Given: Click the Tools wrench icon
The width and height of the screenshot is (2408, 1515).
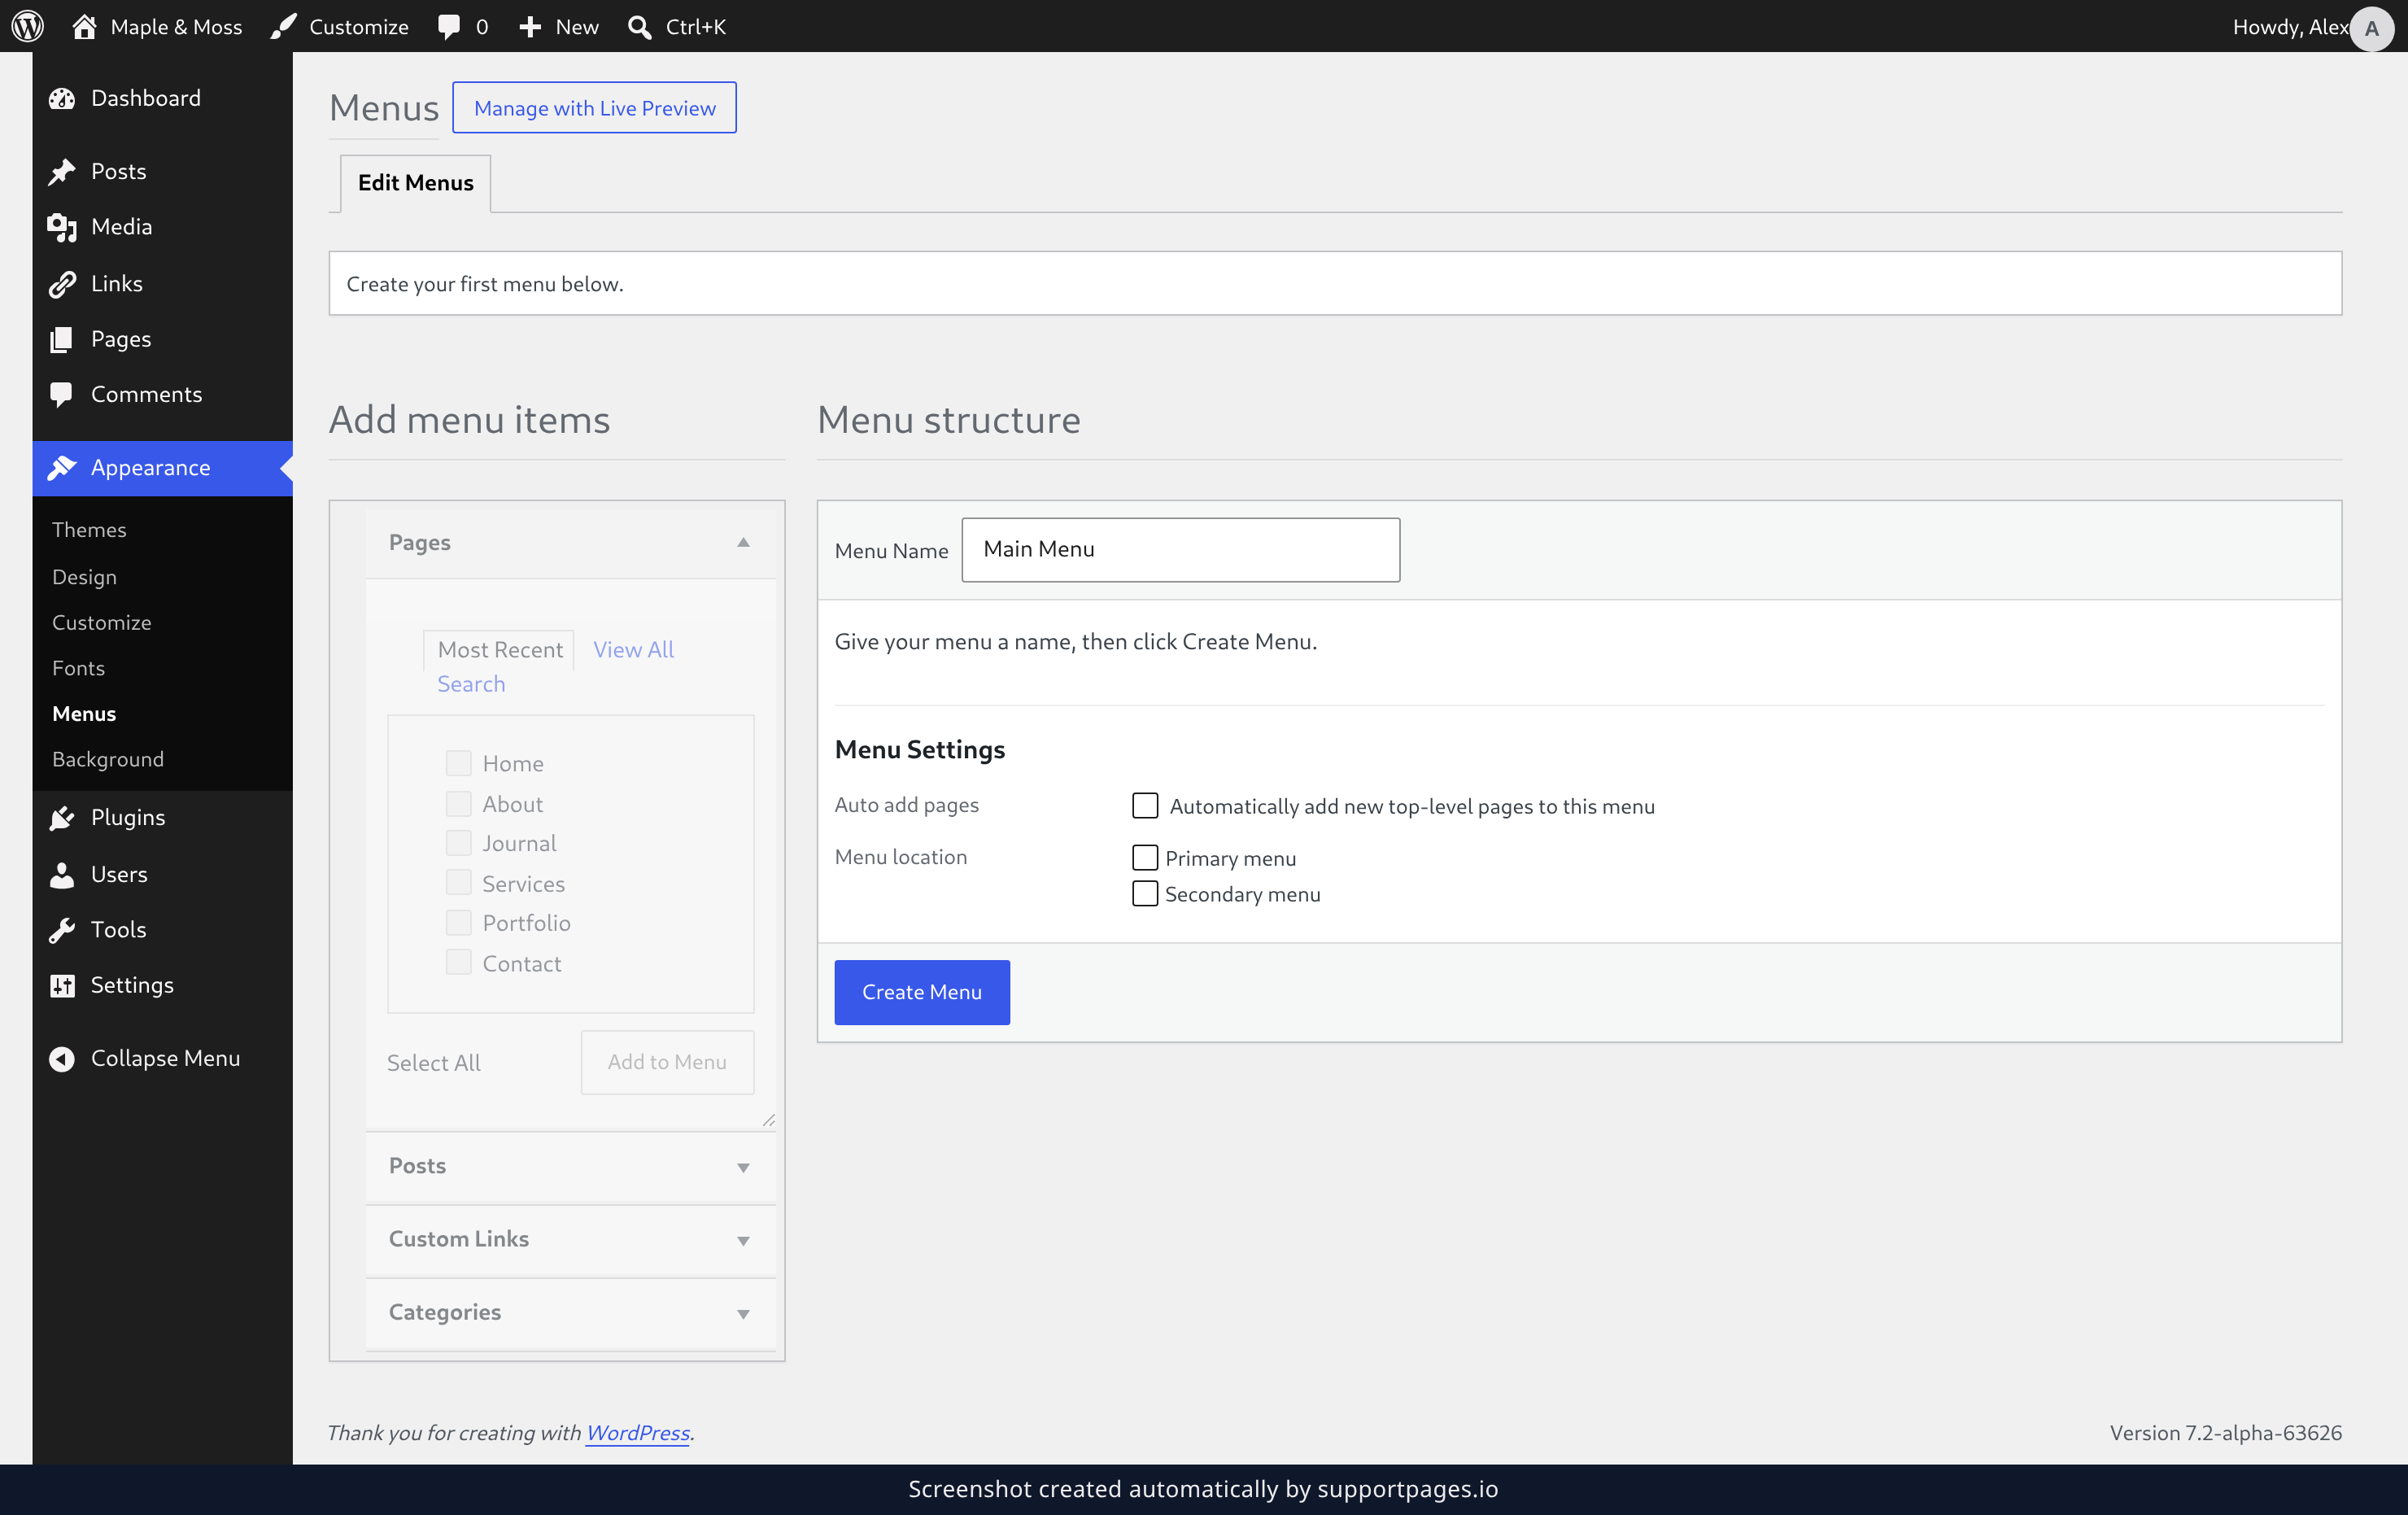Looking at the screenshot, I should coord(62,930).
